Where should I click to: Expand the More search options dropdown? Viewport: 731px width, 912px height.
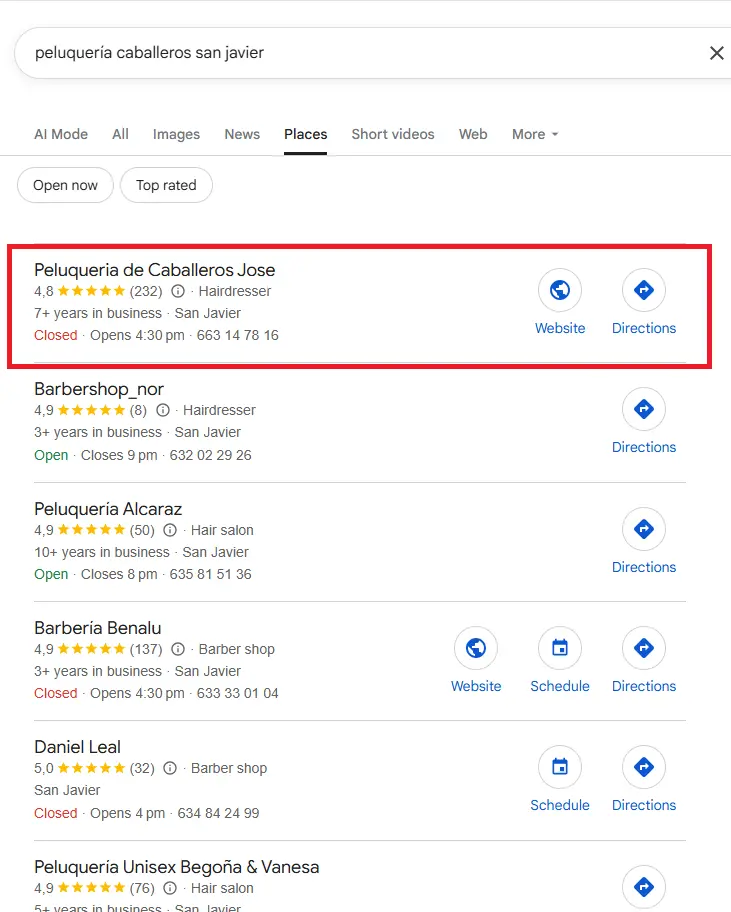tap(535, 134)
